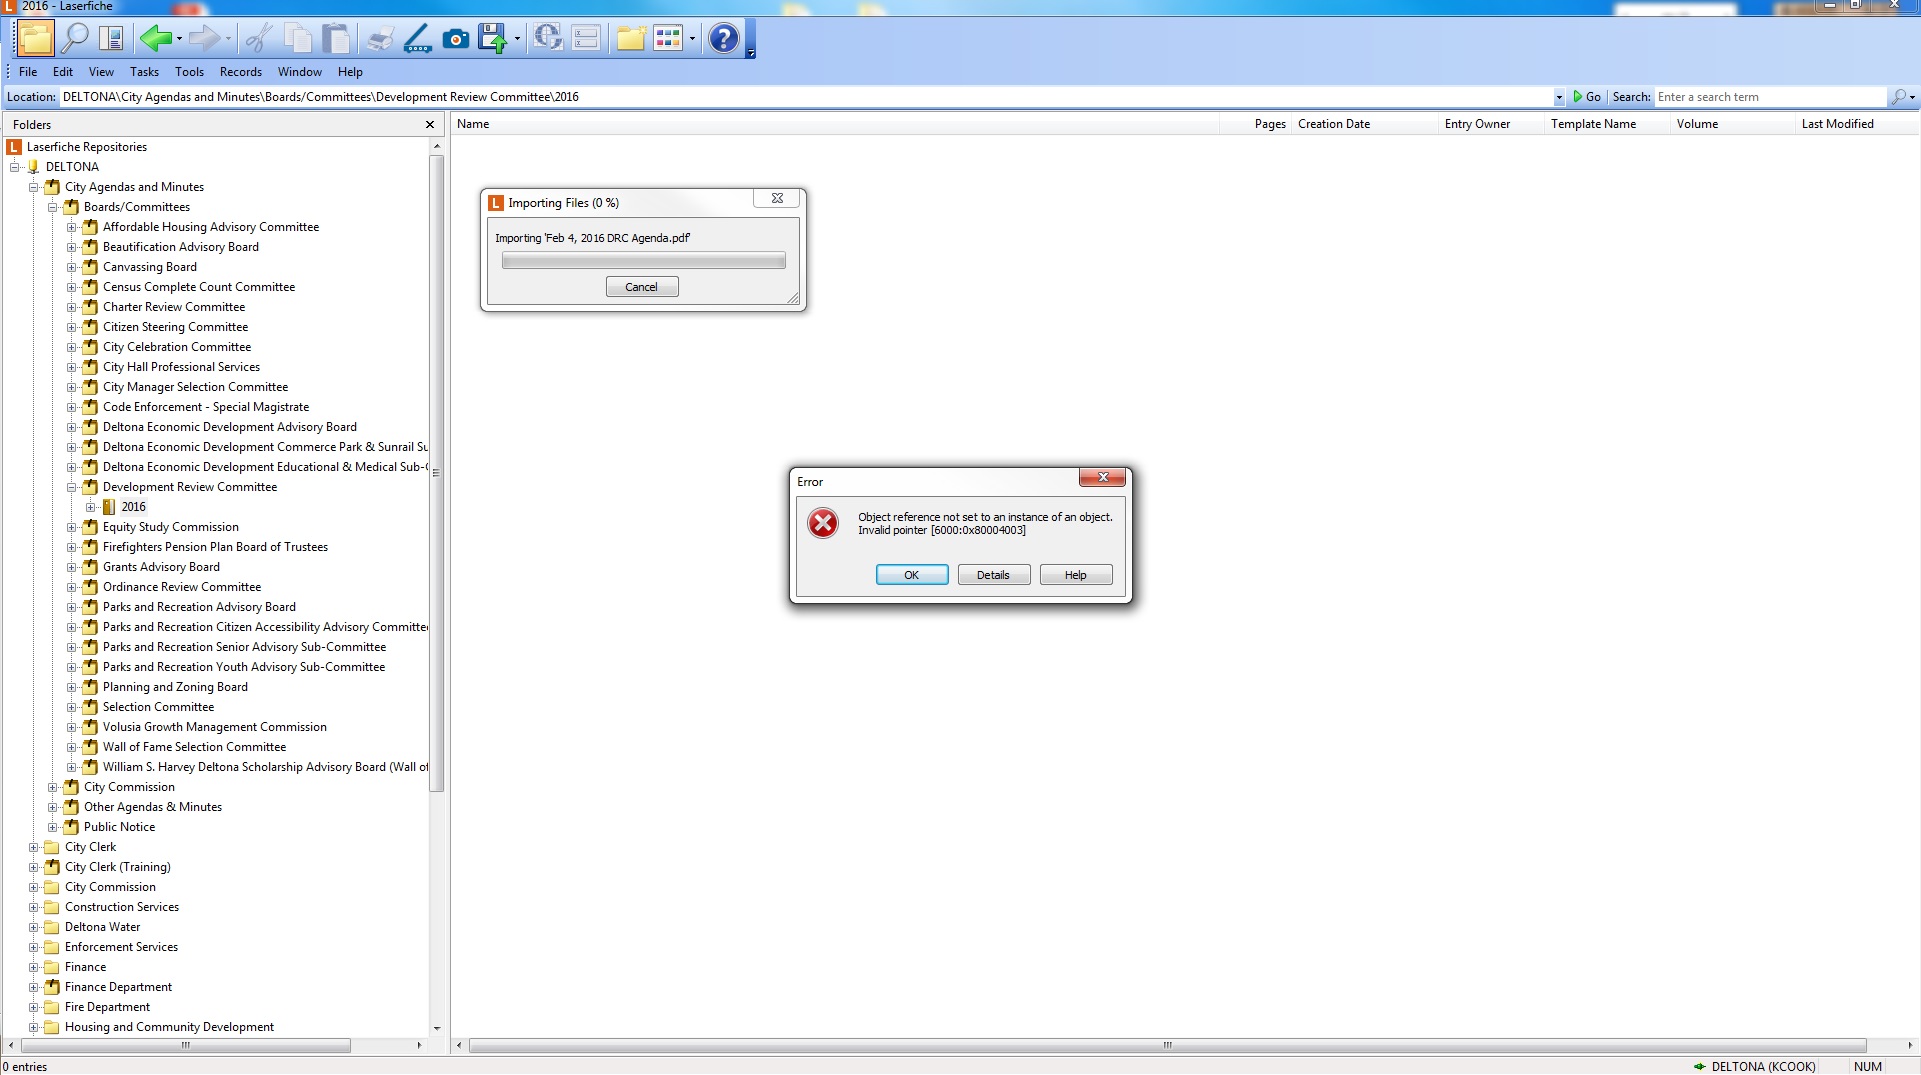1921x1075 pixels.
Task: Collapse the Development Review Committee folder
Action: (72, 487)
